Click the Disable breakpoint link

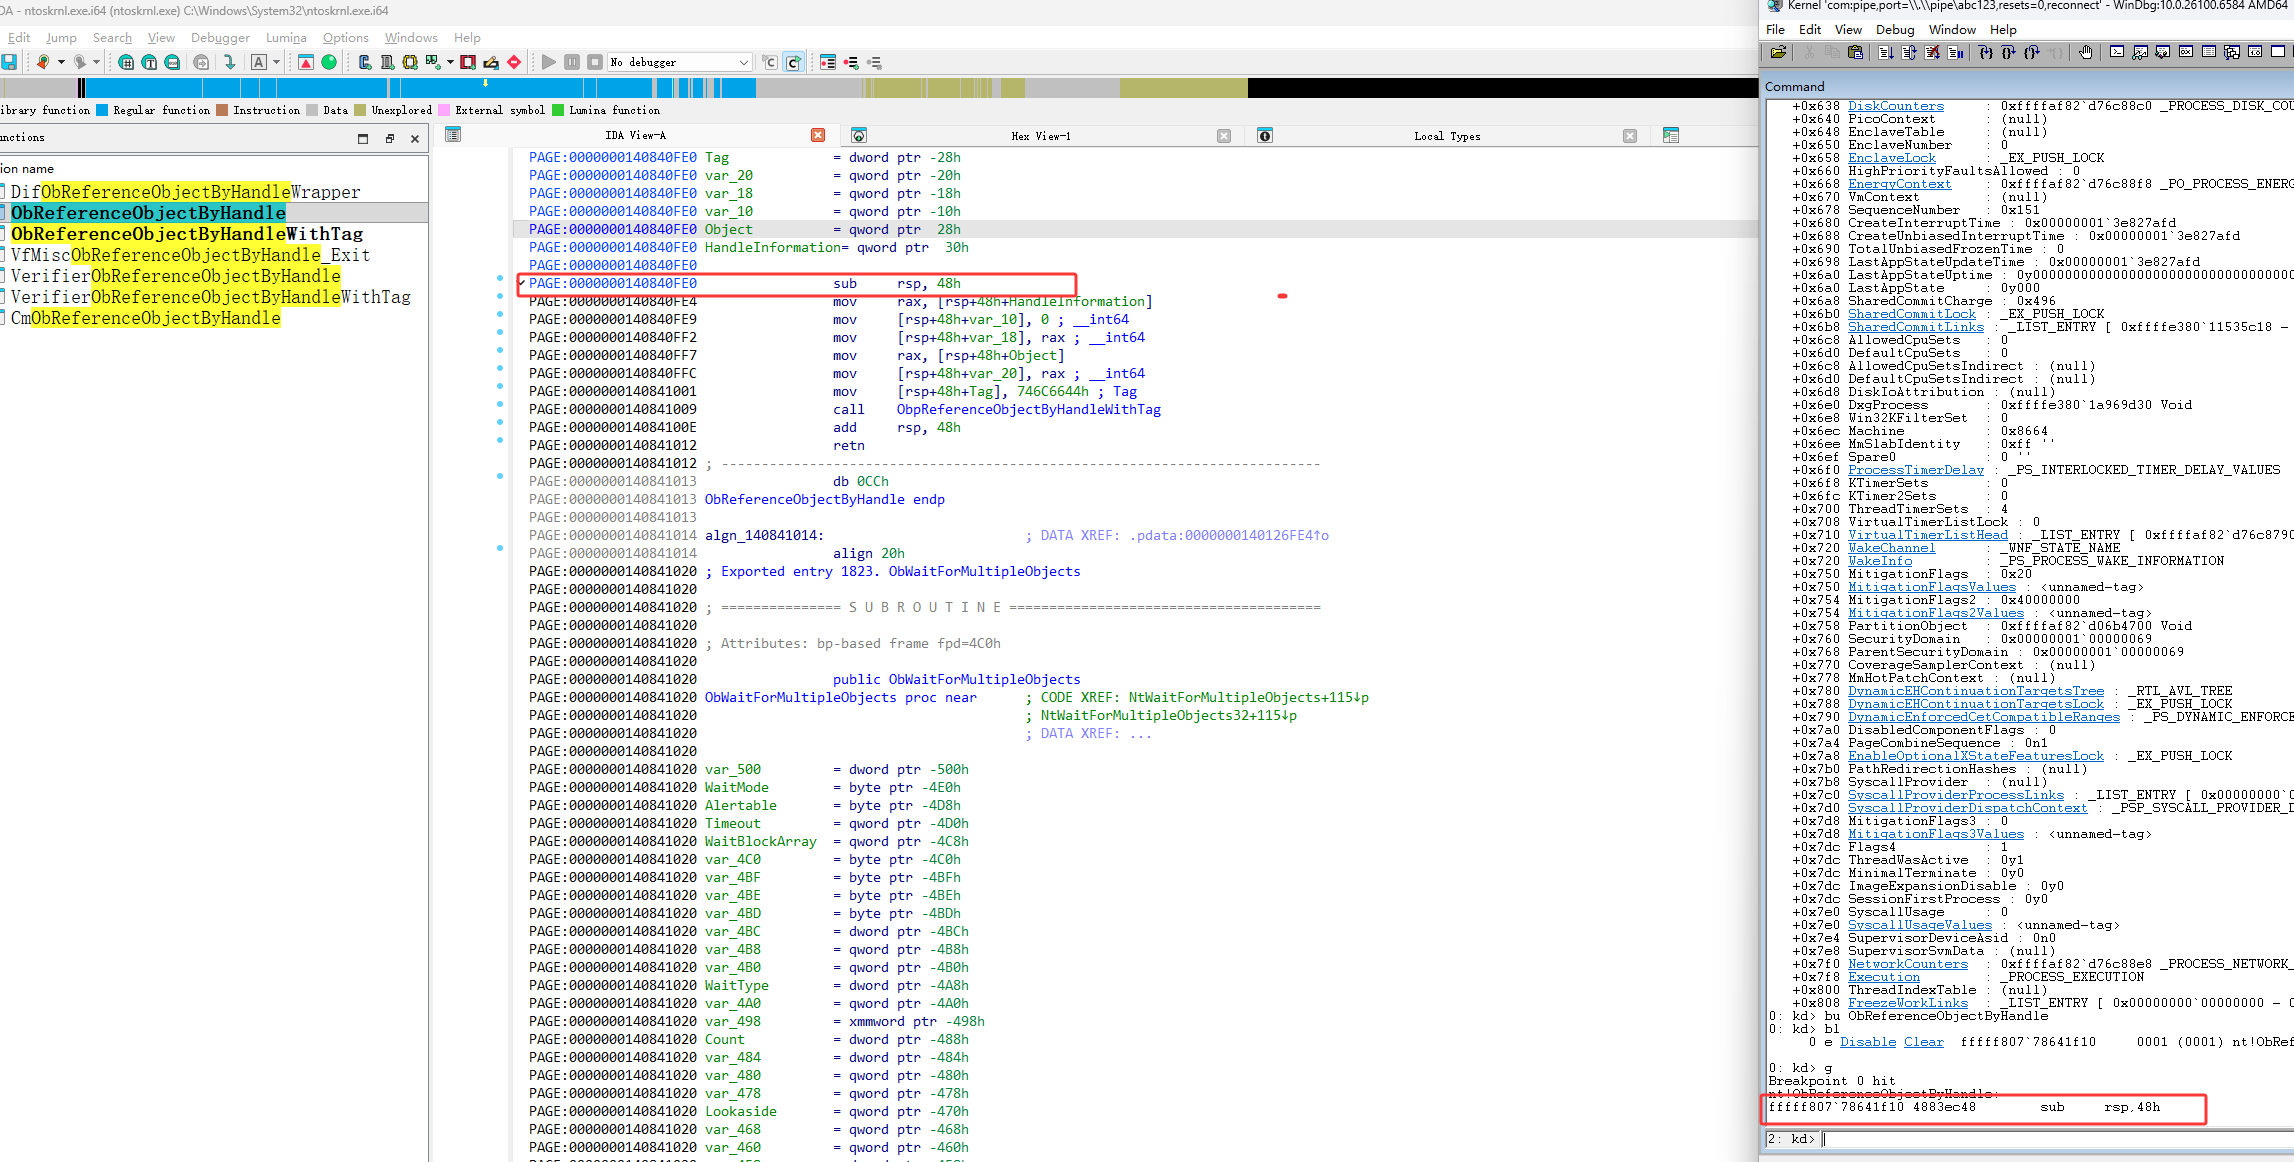click(x=1867, y=1042)
